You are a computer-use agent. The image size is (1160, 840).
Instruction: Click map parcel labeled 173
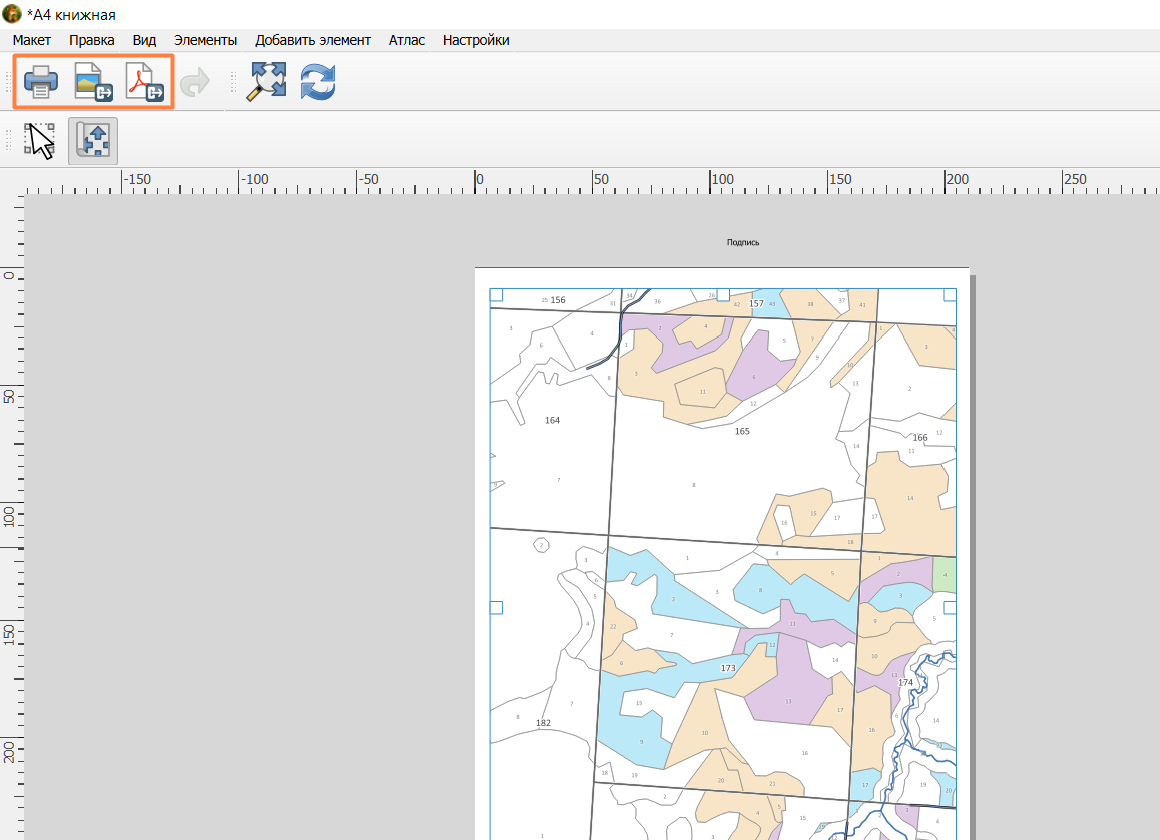coord(728,668)
